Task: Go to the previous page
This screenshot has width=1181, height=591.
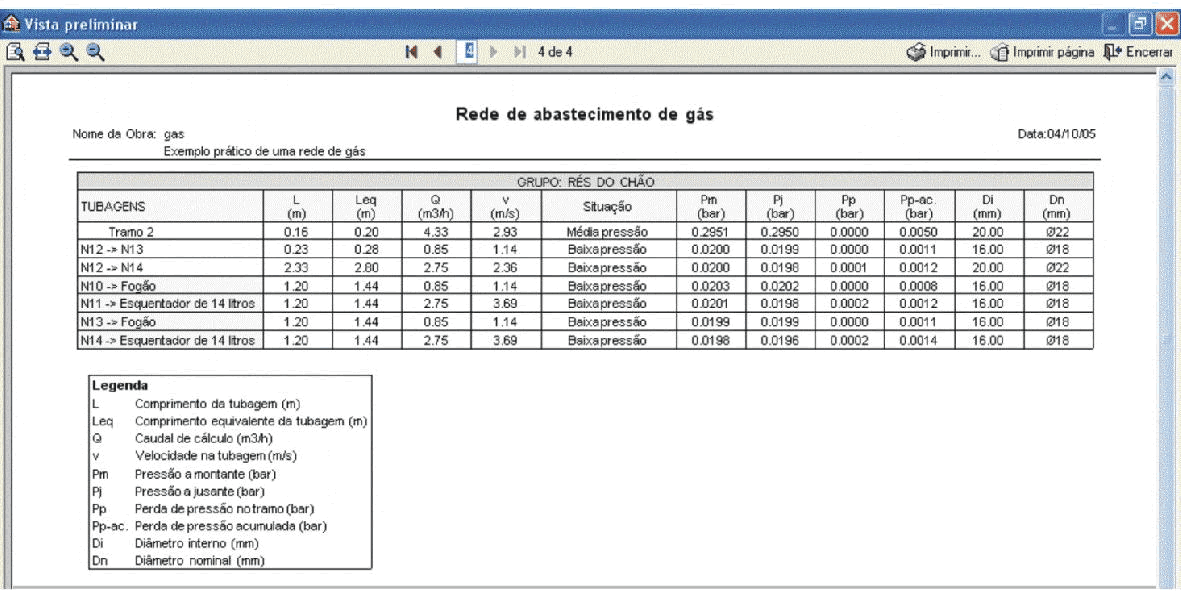Action: (438, 53)
